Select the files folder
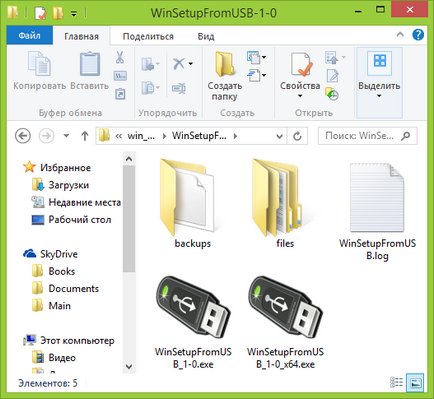The image size is (434, 399). pyautogui.click(x=285, y=203)
